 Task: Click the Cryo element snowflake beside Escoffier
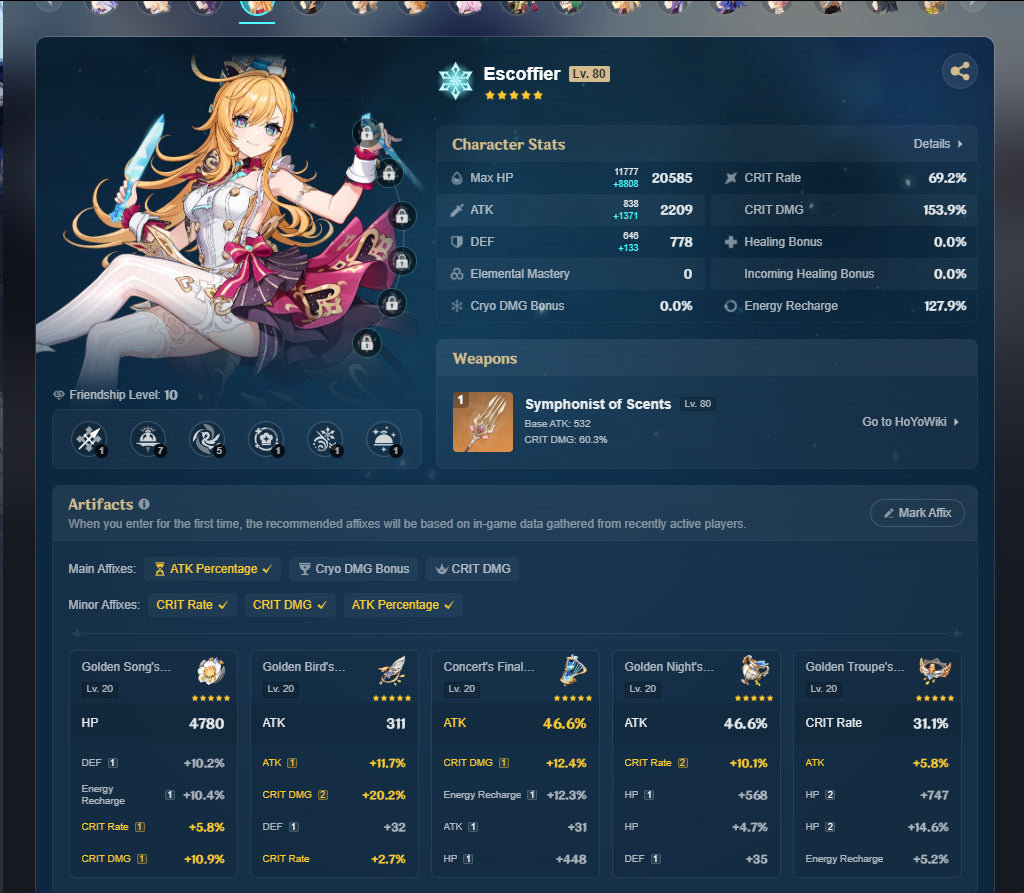point(455,81)
